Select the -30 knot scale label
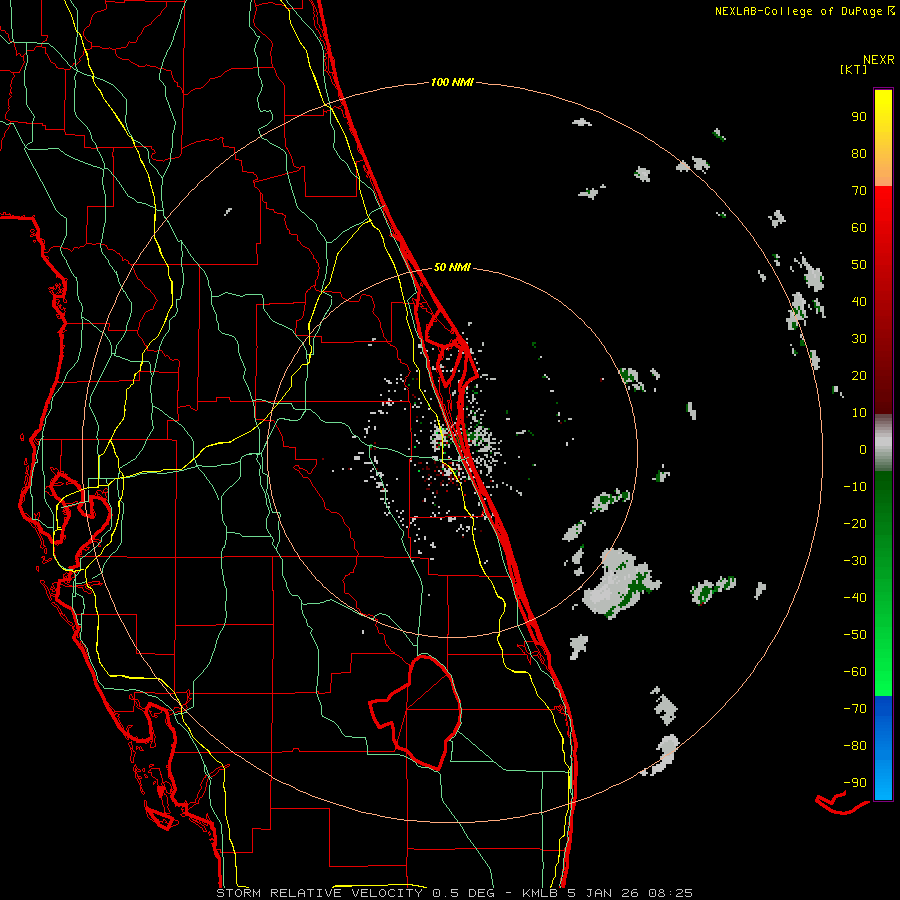The height and width of the screenshot is (900, 900). (855, 561)
